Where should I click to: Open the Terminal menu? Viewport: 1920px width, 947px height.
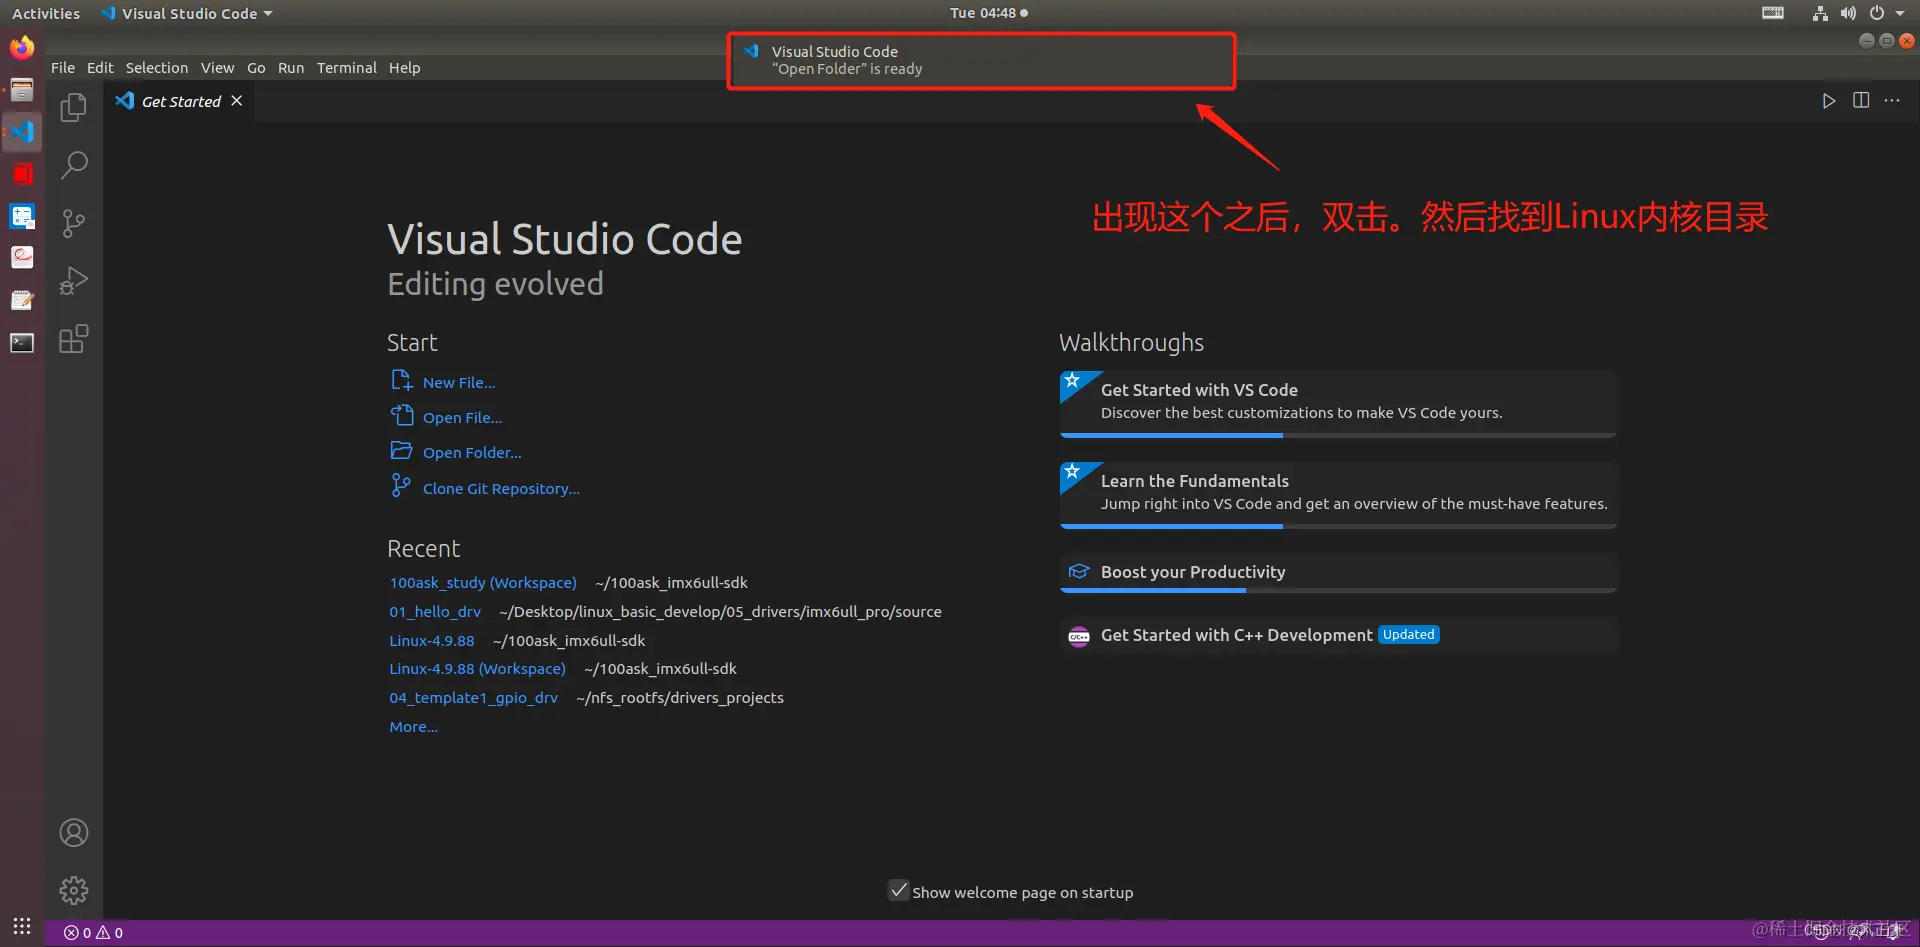[x=347, y=68]
